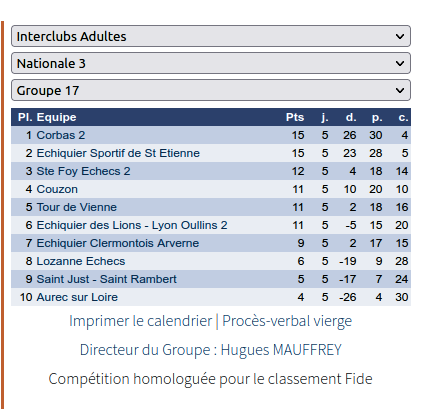Open the Interclubs Adultes competition dropdown
Viewport: 425px width, 409px height.
[211, 36]
